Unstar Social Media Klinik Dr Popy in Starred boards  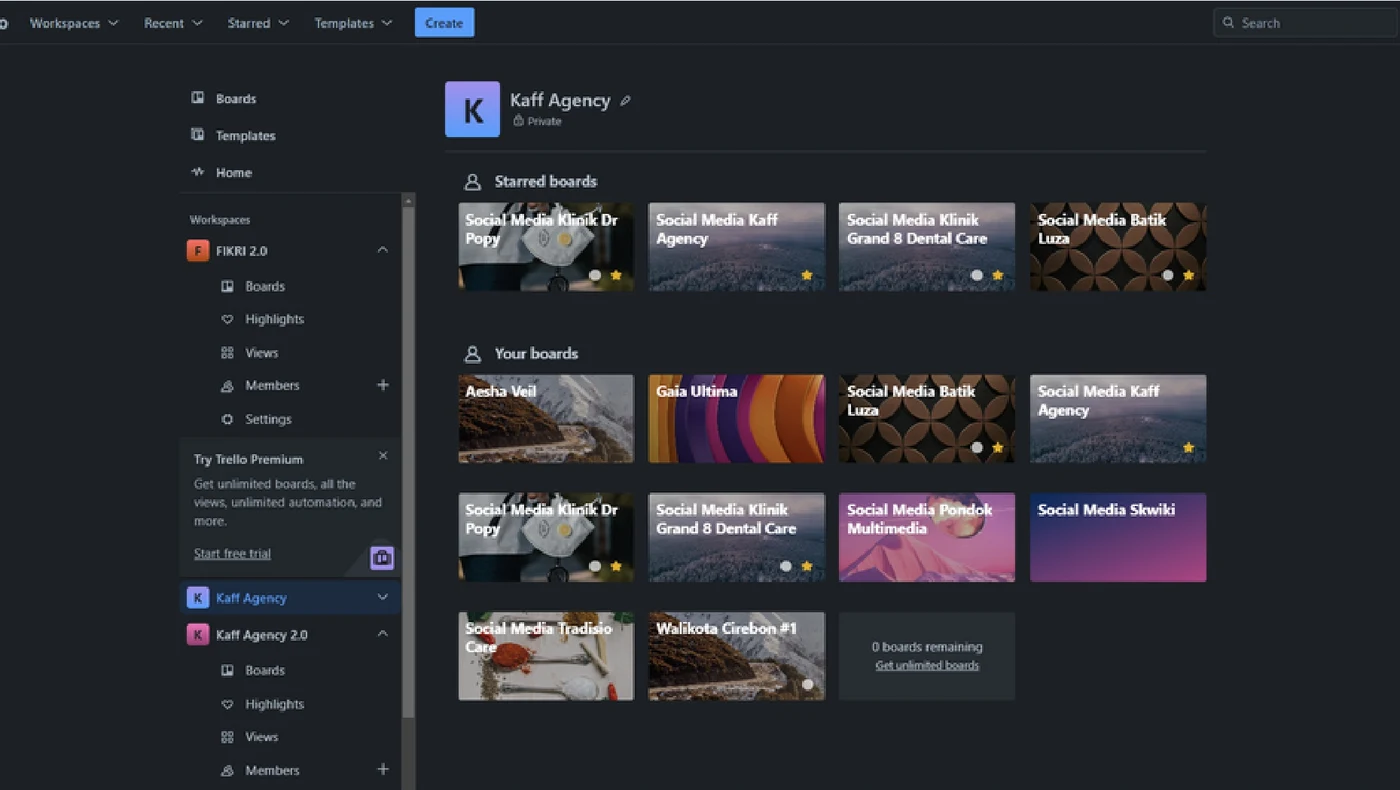[616, 275]
